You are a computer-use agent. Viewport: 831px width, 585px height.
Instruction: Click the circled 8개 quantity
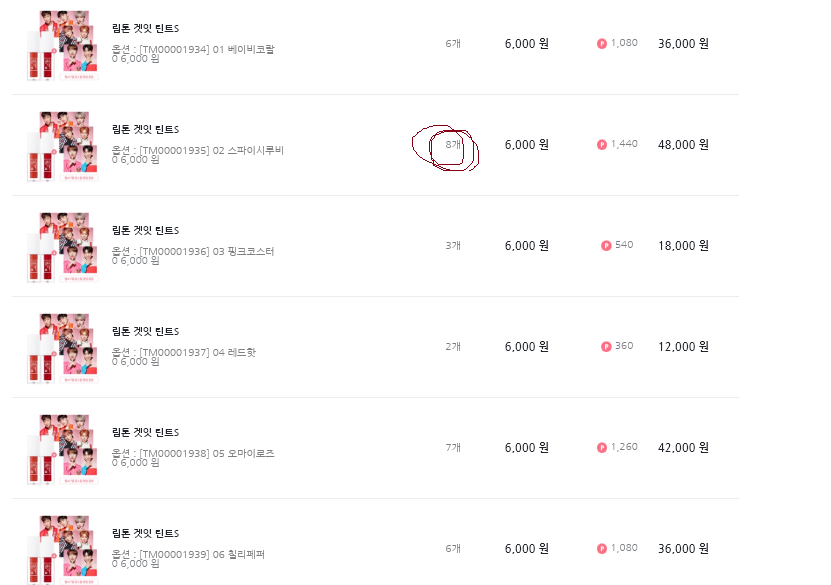[453, 145]
